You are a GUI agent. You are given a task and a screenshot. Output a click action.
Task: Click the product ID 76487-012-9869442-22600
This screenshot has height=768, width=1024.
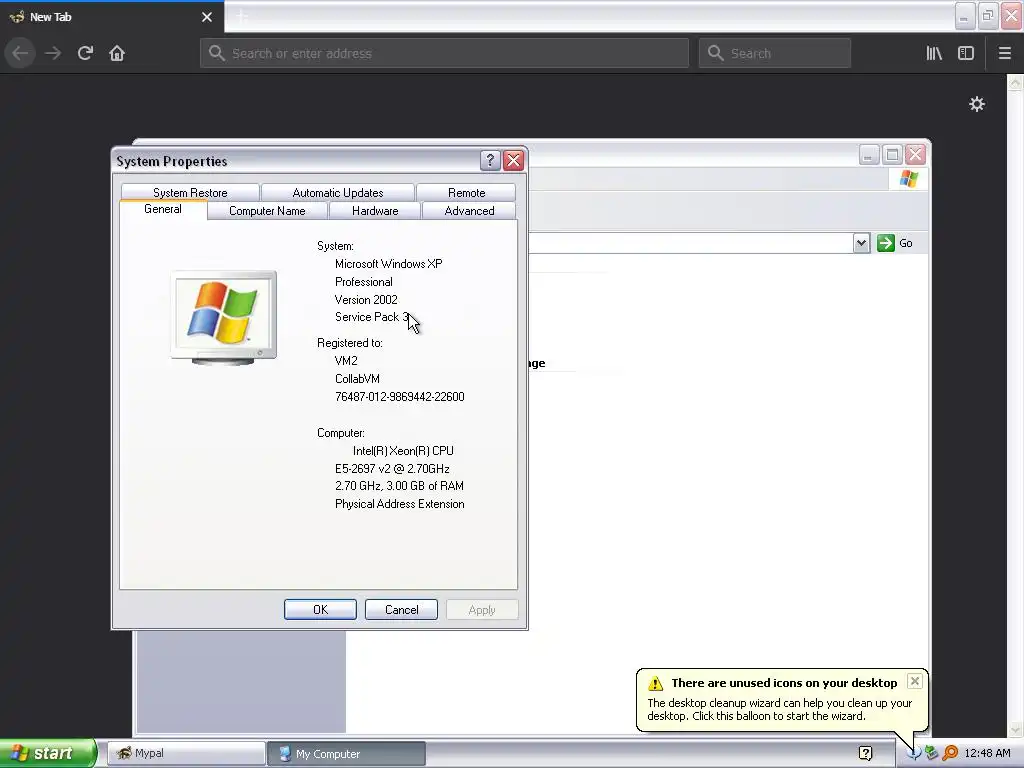coord(400,396)
